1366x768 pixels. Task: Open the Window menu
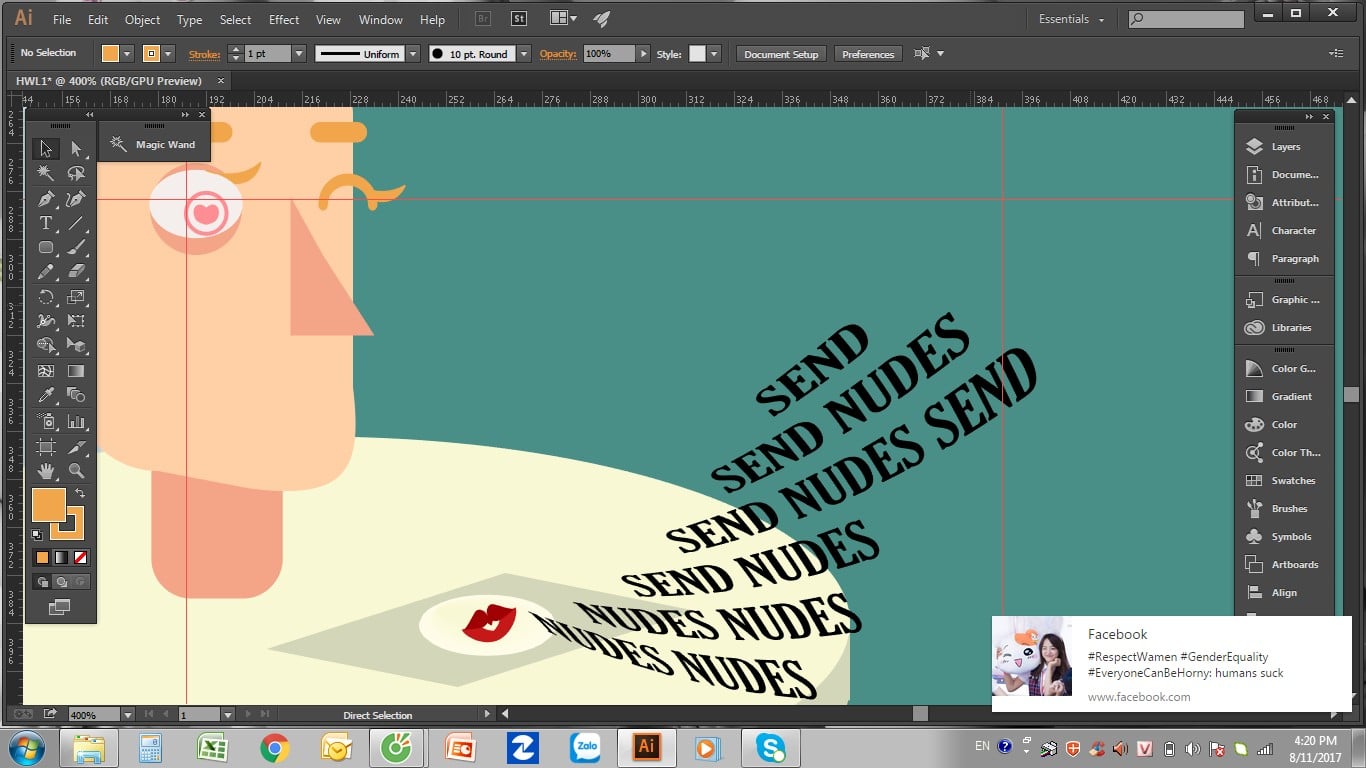380,19
